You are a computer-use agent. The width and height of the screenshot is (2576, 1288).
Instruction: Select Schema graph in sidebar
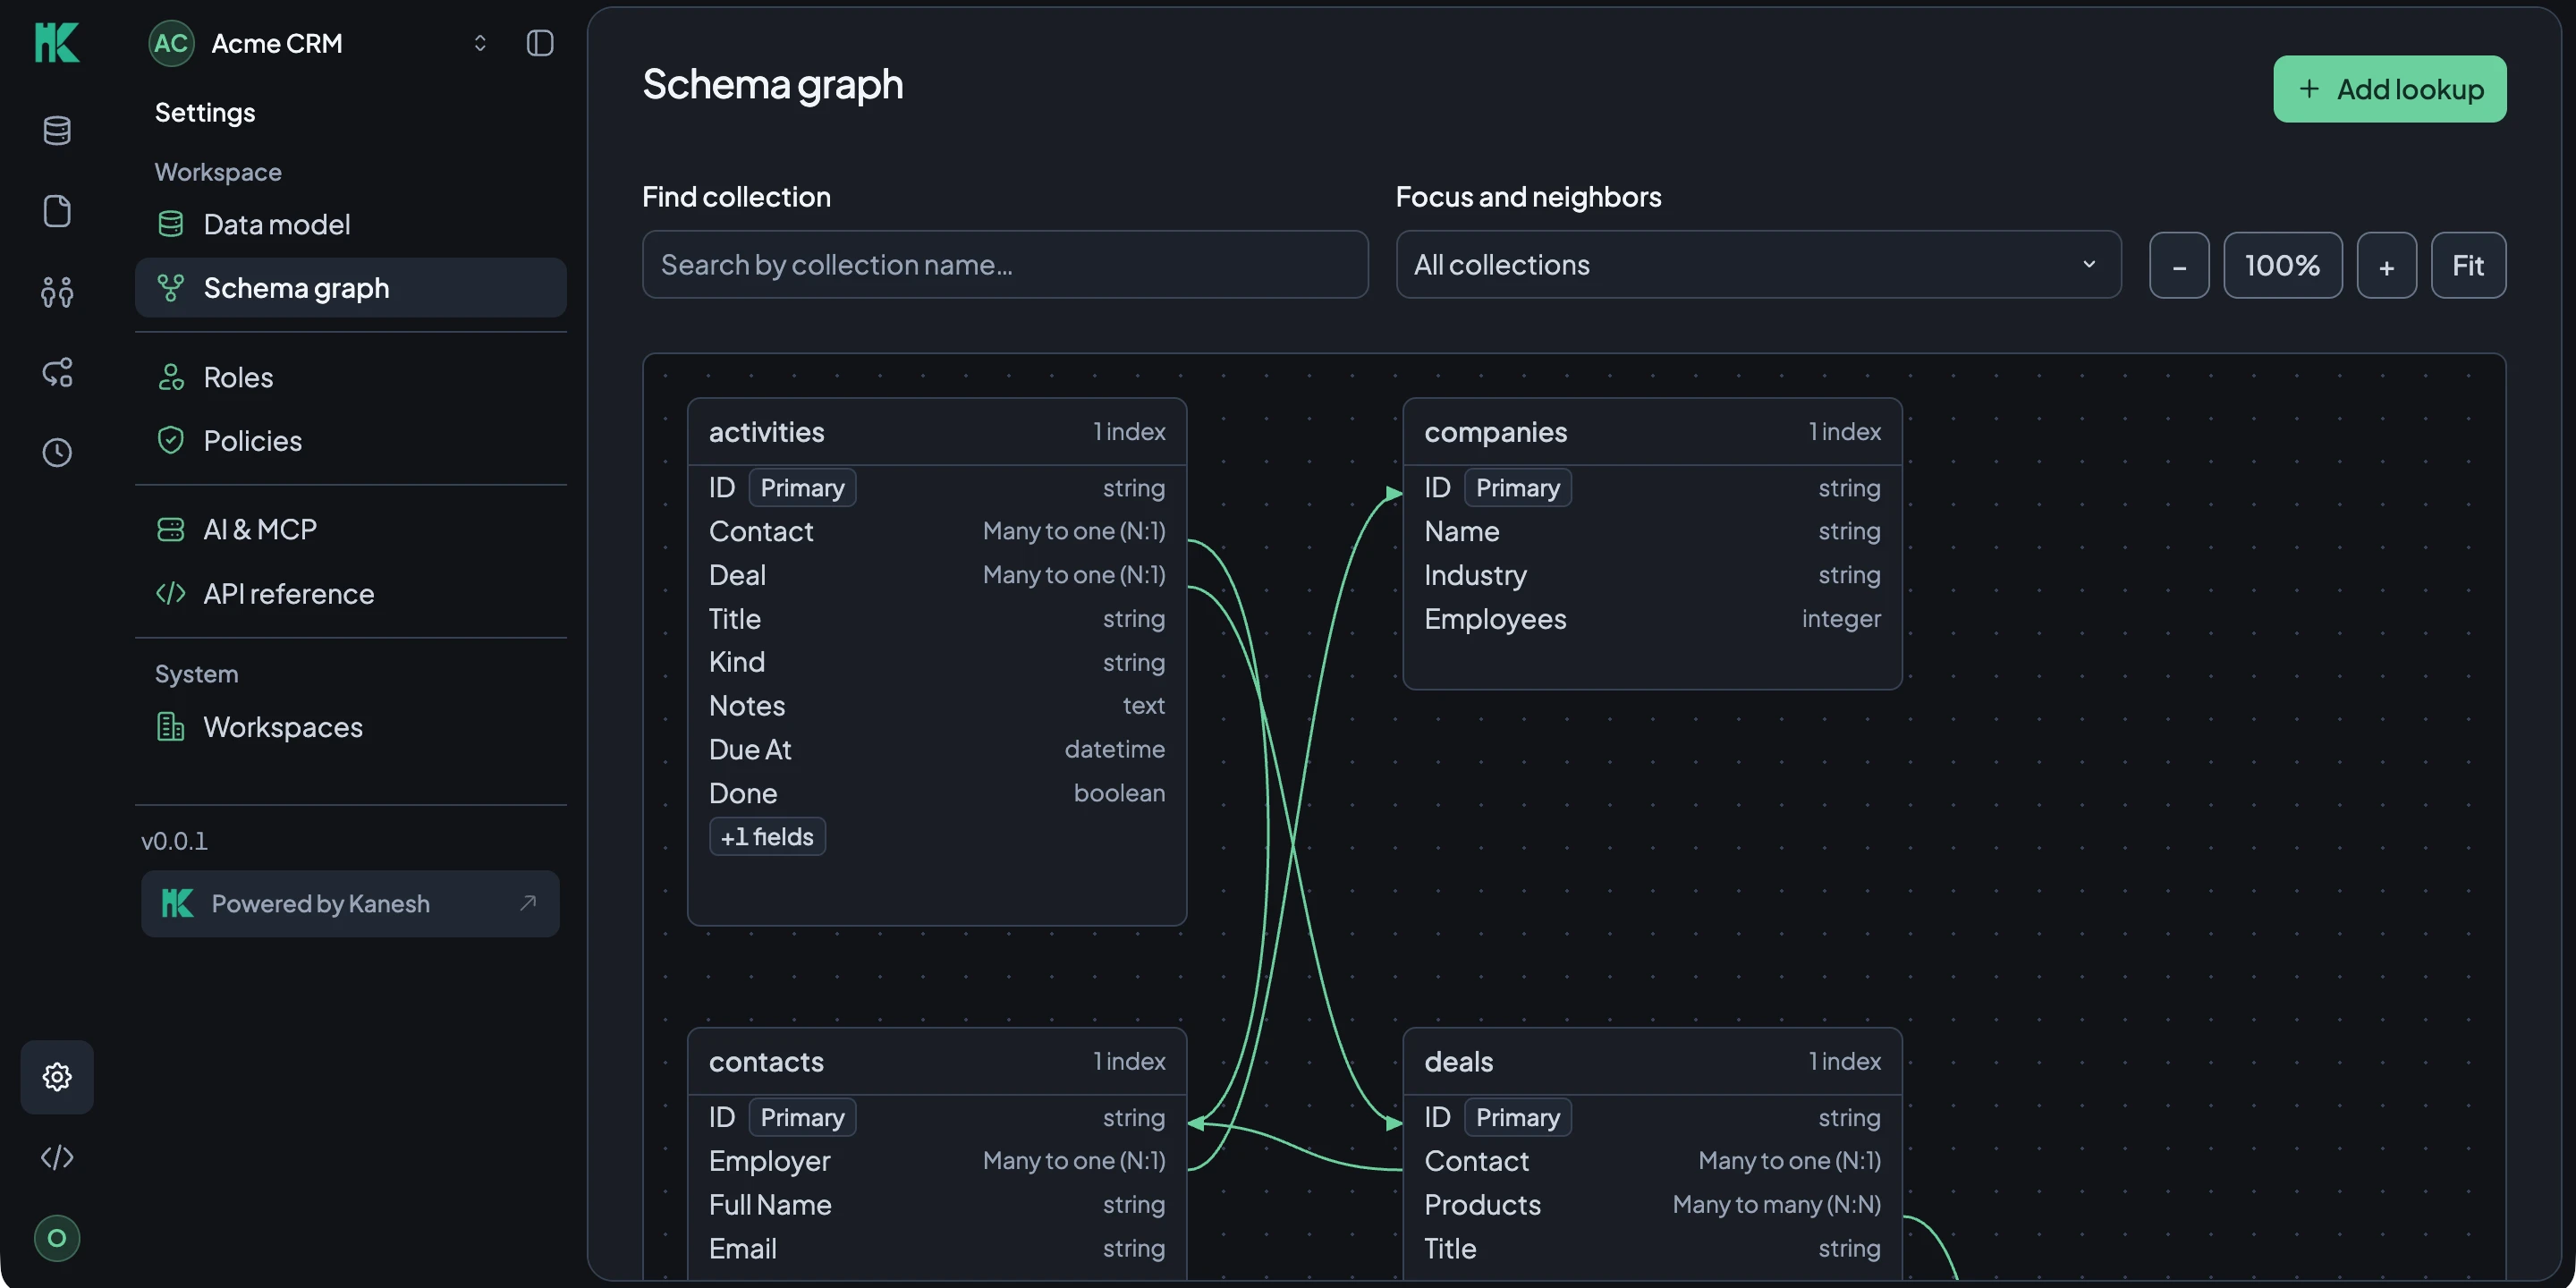tap(351, 288)
